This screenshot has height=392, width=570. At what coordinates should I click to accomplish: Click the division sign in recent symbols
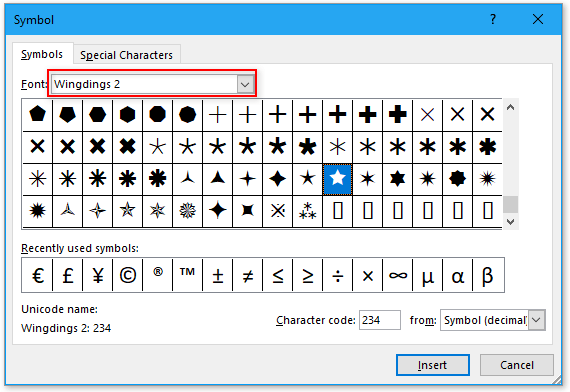point(338,275)
